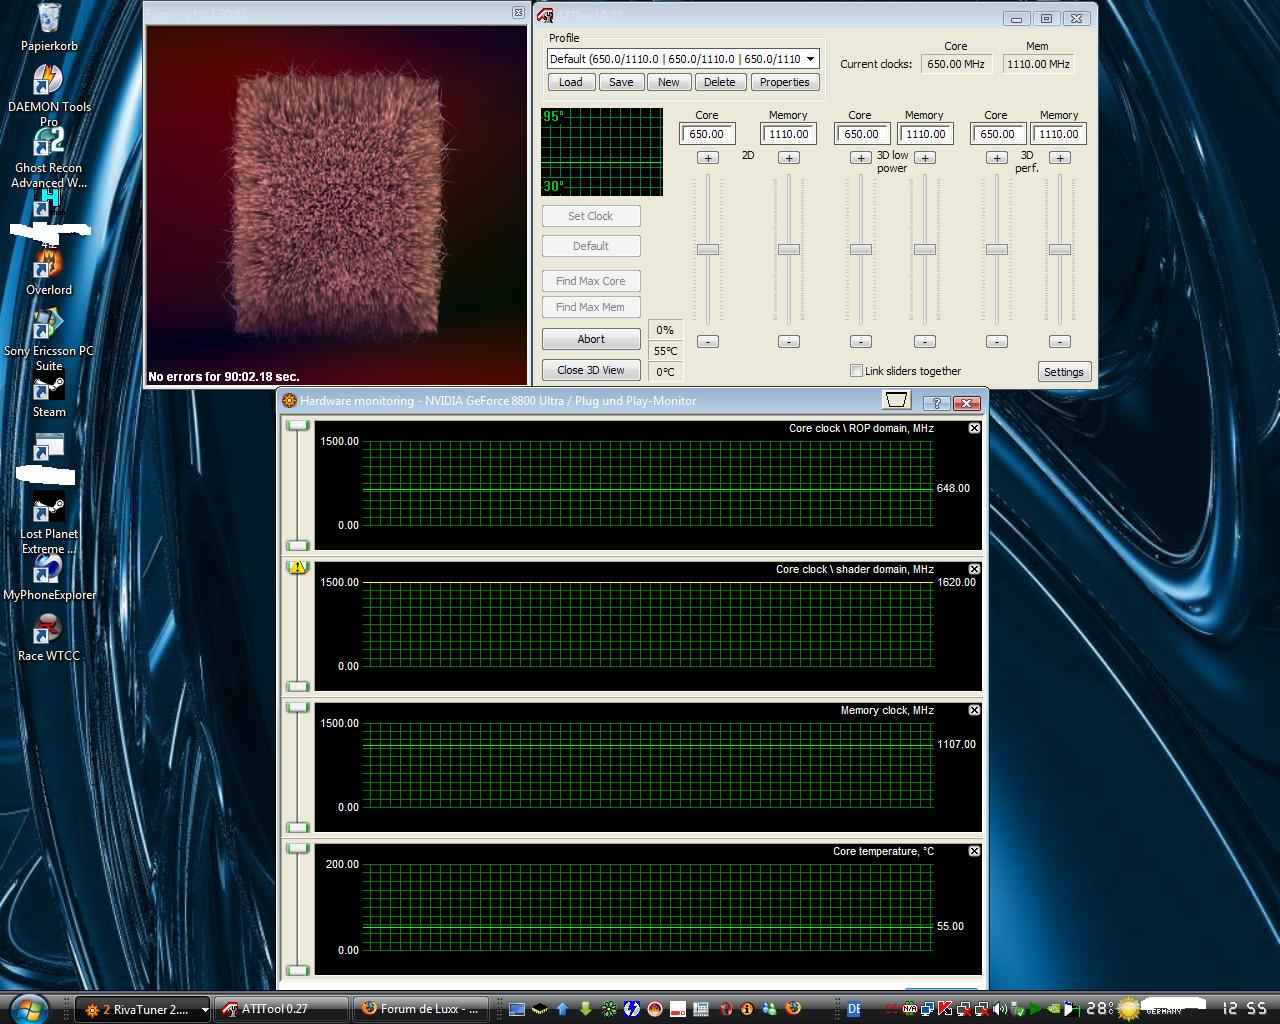Close the Core clock ROP domain graph

click(974, 428)
